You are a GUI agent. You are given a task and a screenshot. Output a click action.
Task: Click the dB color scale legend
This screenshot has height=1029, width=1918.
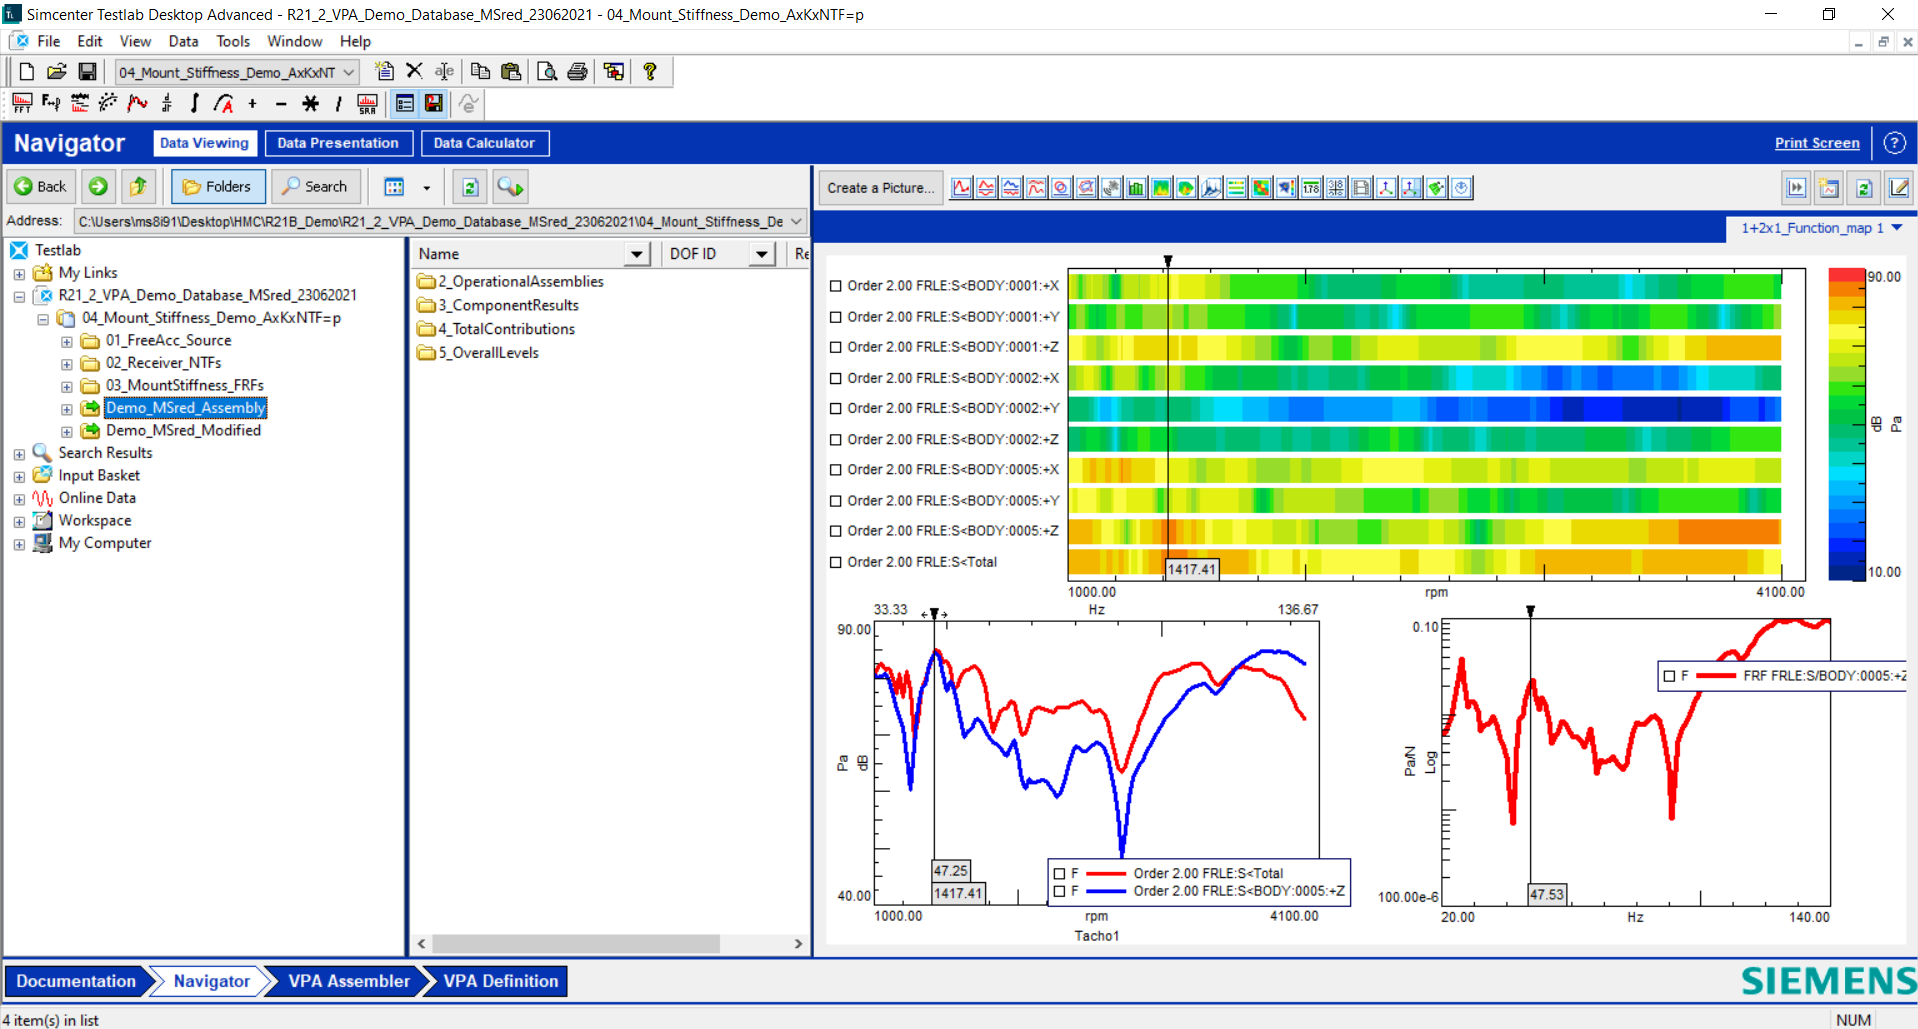coord(1843,420)
